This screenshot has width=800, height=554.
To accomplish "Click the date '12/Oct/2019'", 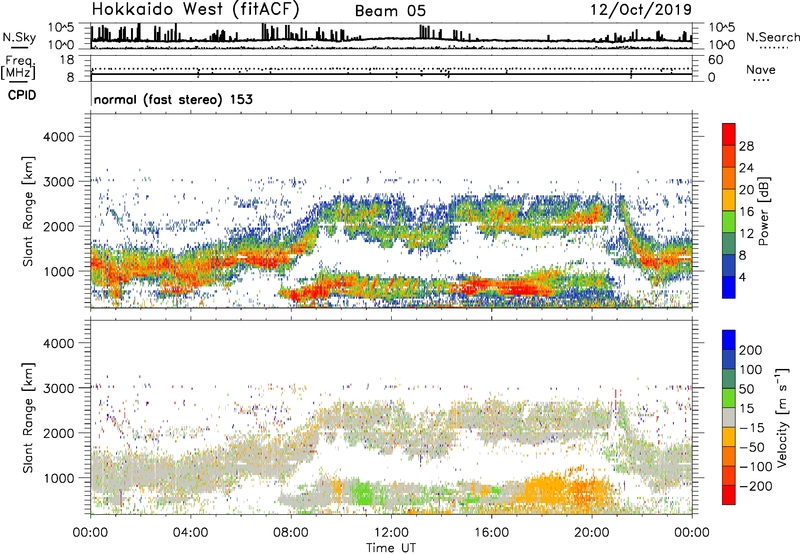I will click(x=641, y=10).
